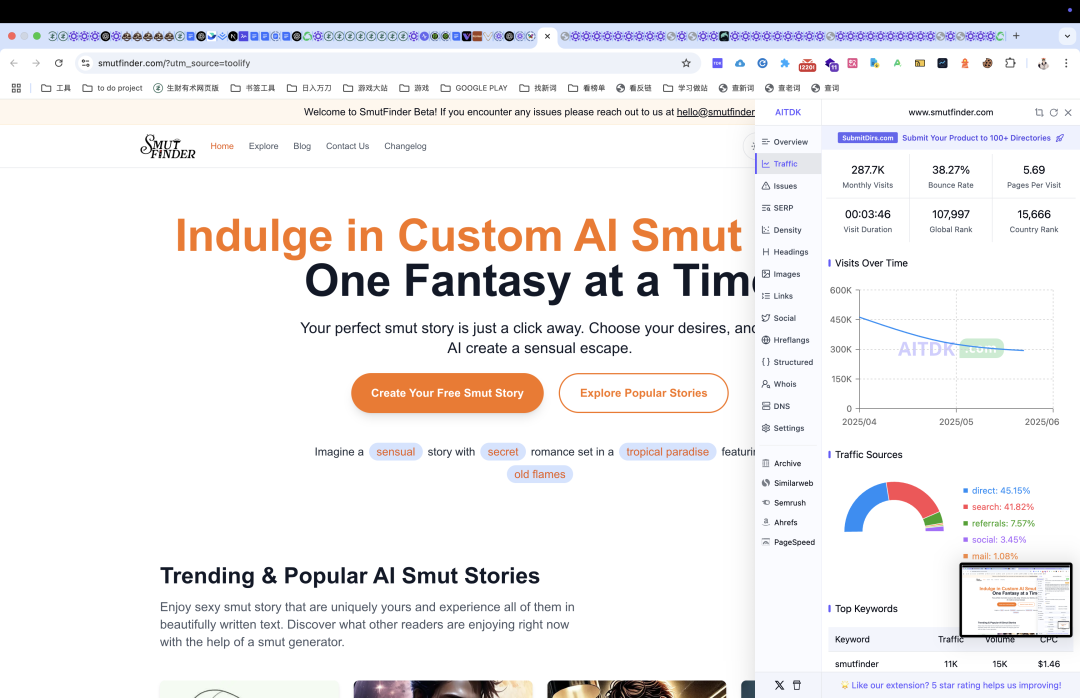Open the SubmitDirs.com promotion link

[951, 138]
